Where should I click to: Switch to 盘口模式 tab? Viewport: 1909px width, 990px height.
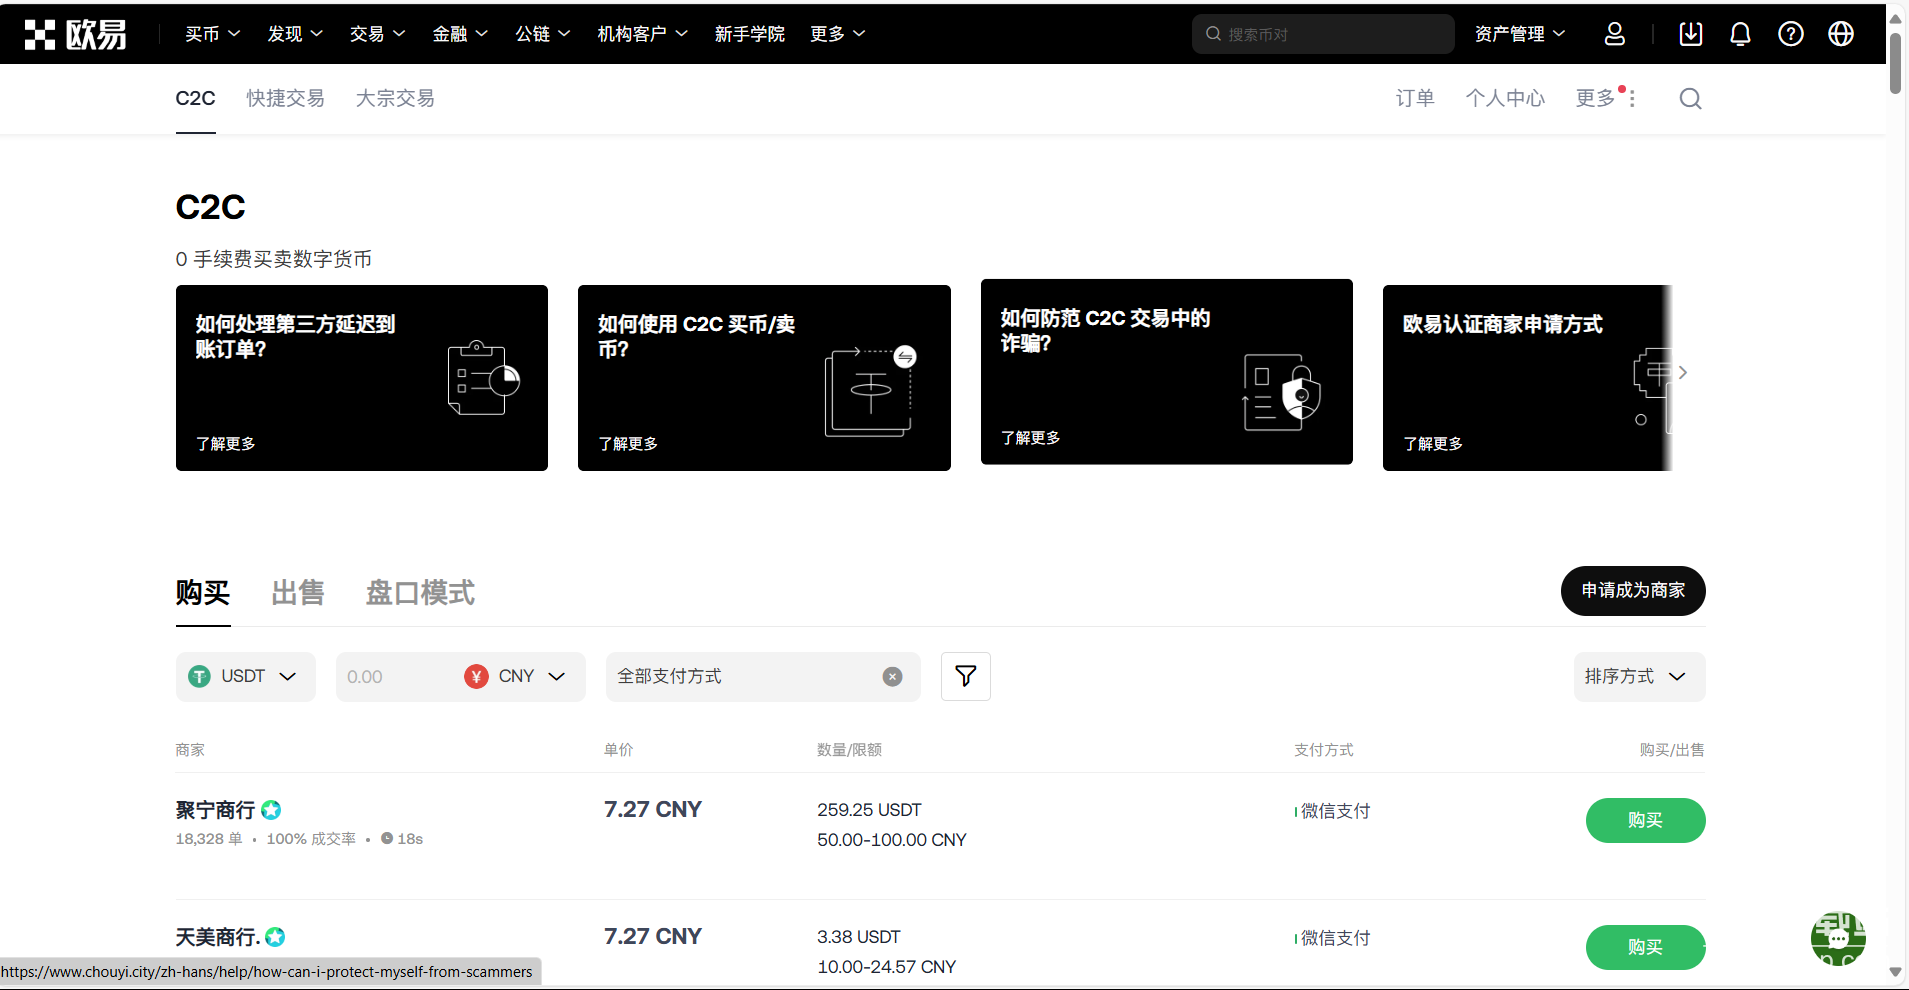420,593
